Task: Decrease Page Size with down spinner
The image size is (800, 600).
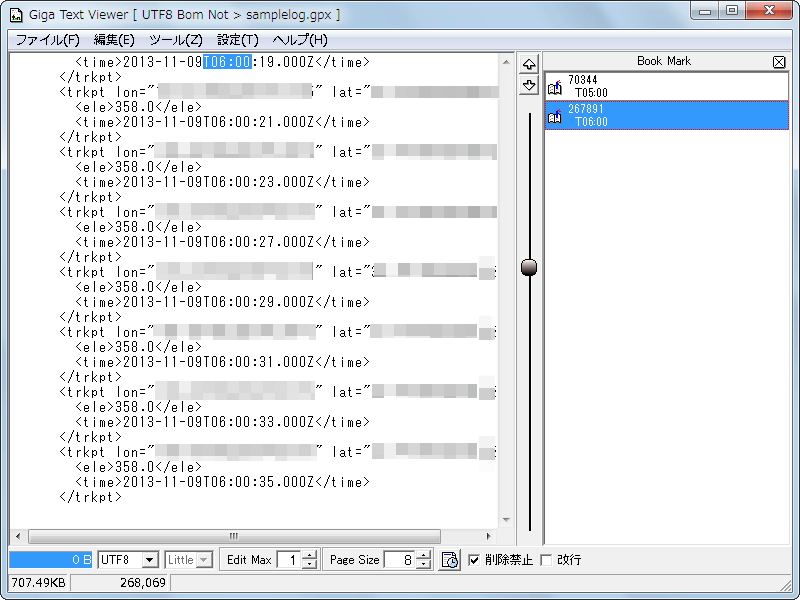Action: (424, 564)
